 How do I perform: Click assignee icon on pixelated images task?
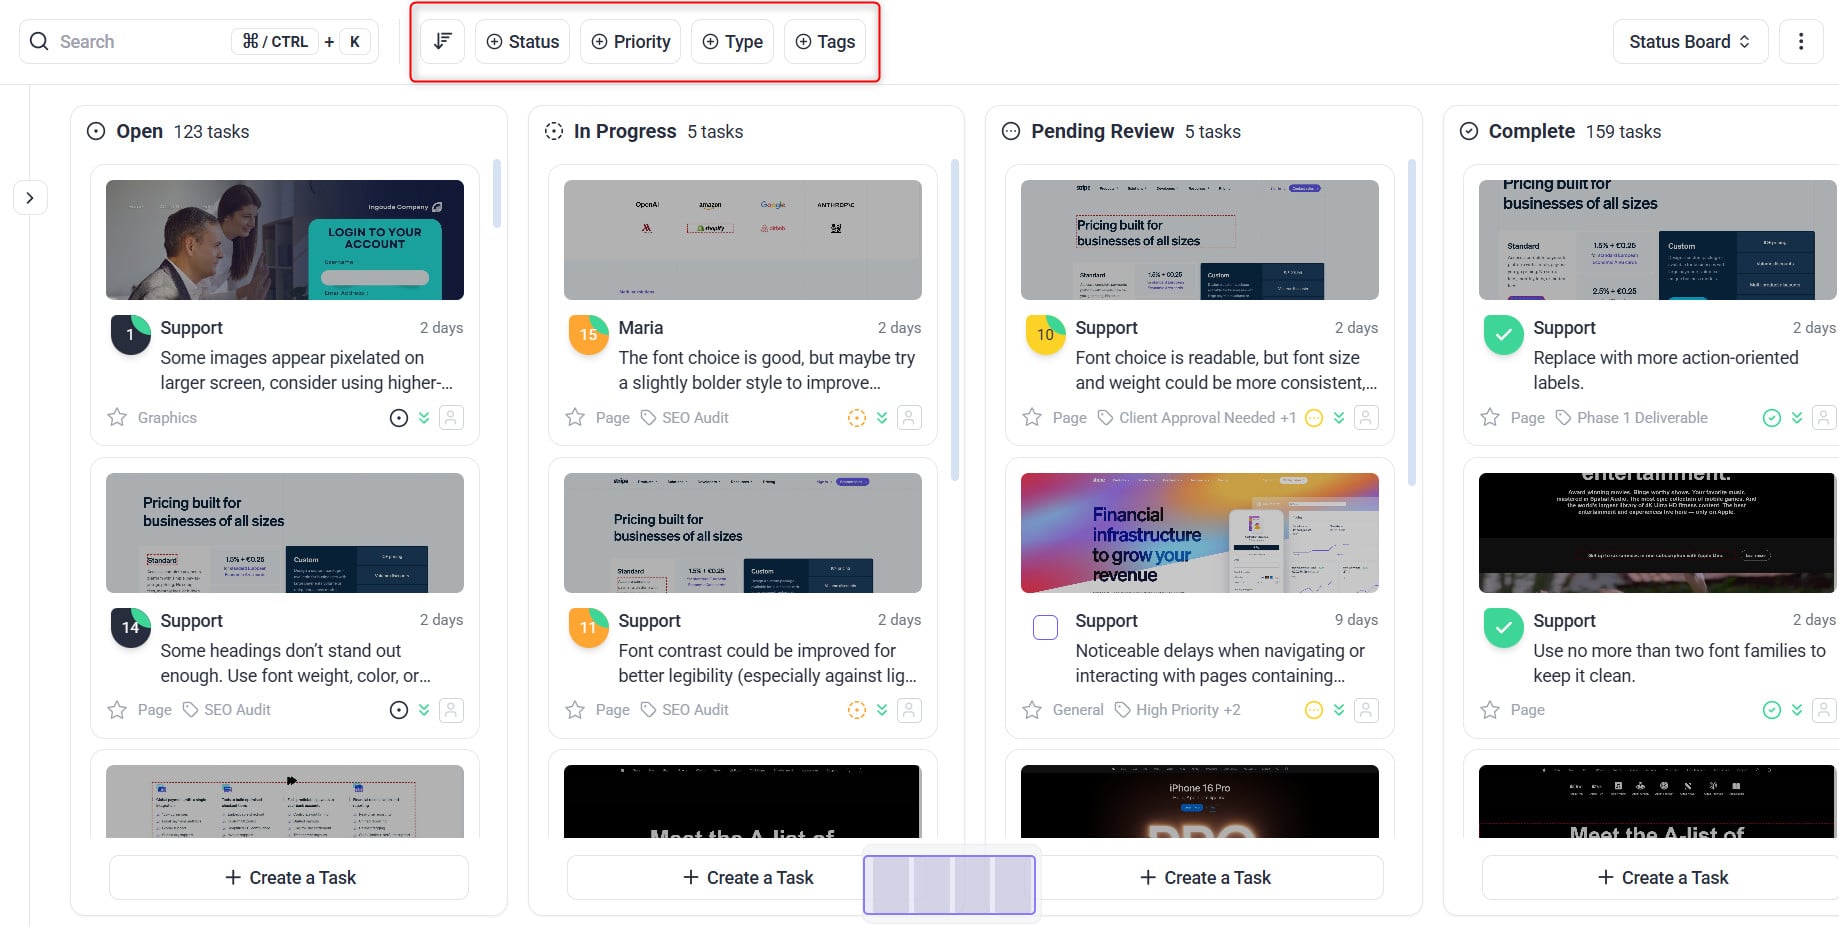(x=451, y=418)
